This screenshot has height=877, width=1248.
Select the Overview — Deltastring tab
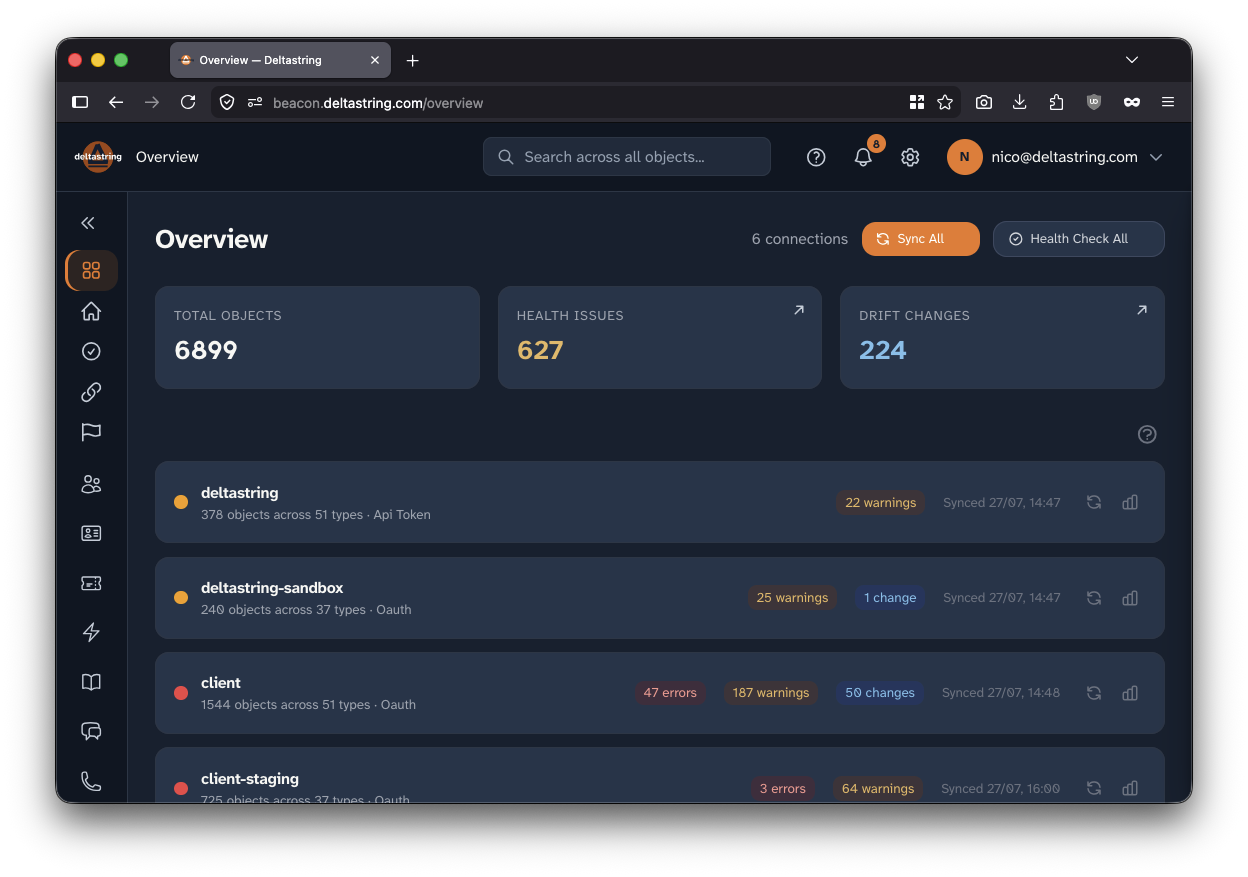(280, 60)
